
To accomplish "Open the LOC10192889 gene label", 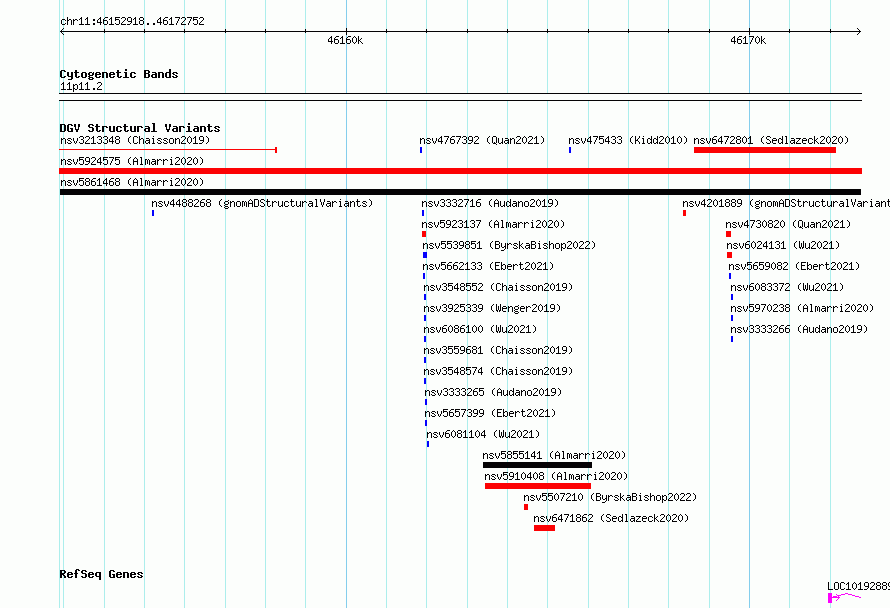I will 858,586.
